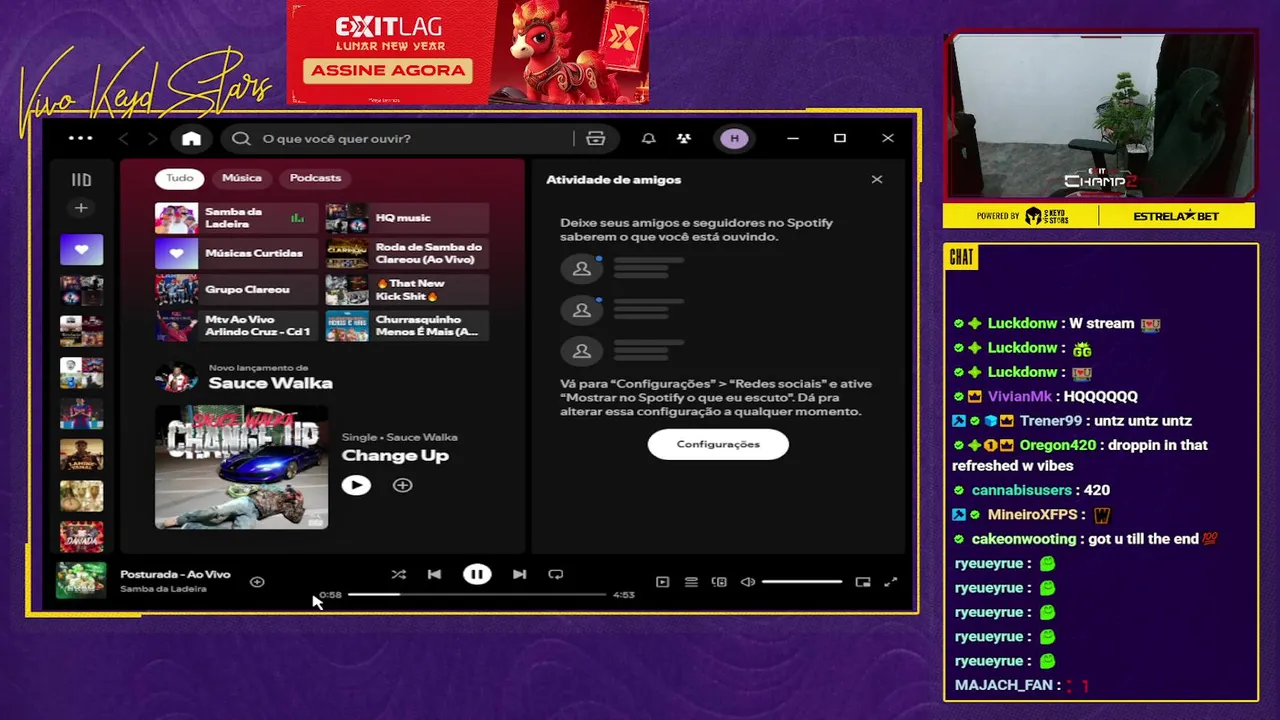Open the mini player icon
1280x720 pixels.
(x=863, y=582)
